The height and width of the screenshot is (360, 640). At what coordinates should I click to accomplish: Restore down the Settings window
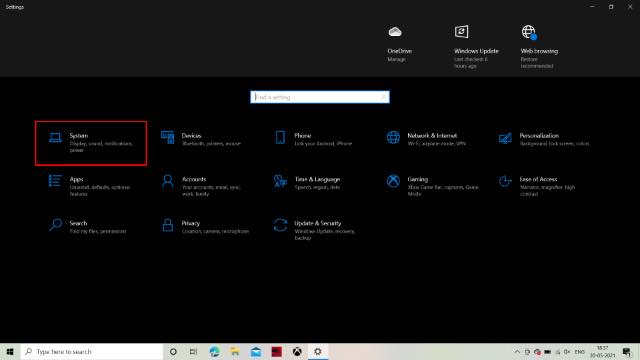(611, 7)
